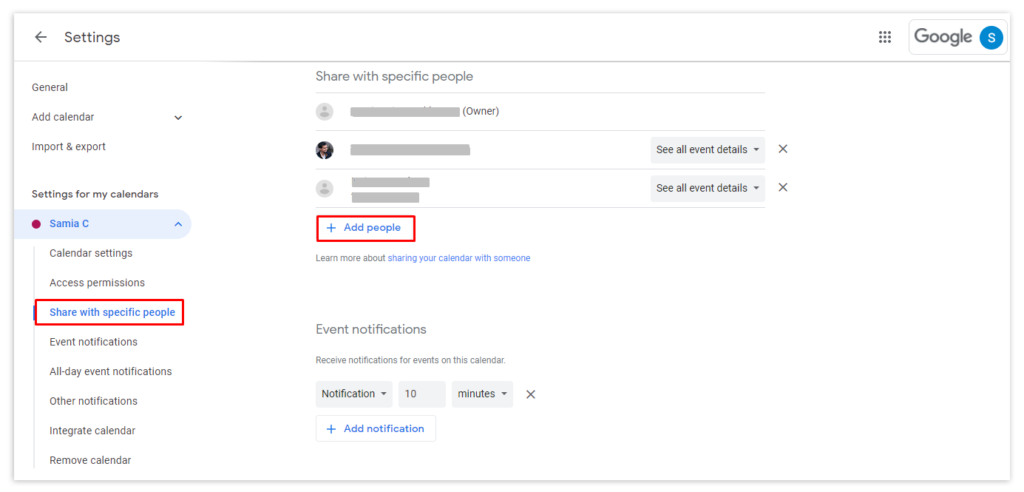This screenshot has width=1024, height=492.
Task: Open the minutes unit dropdown
Action: click(x=482, y=394)
